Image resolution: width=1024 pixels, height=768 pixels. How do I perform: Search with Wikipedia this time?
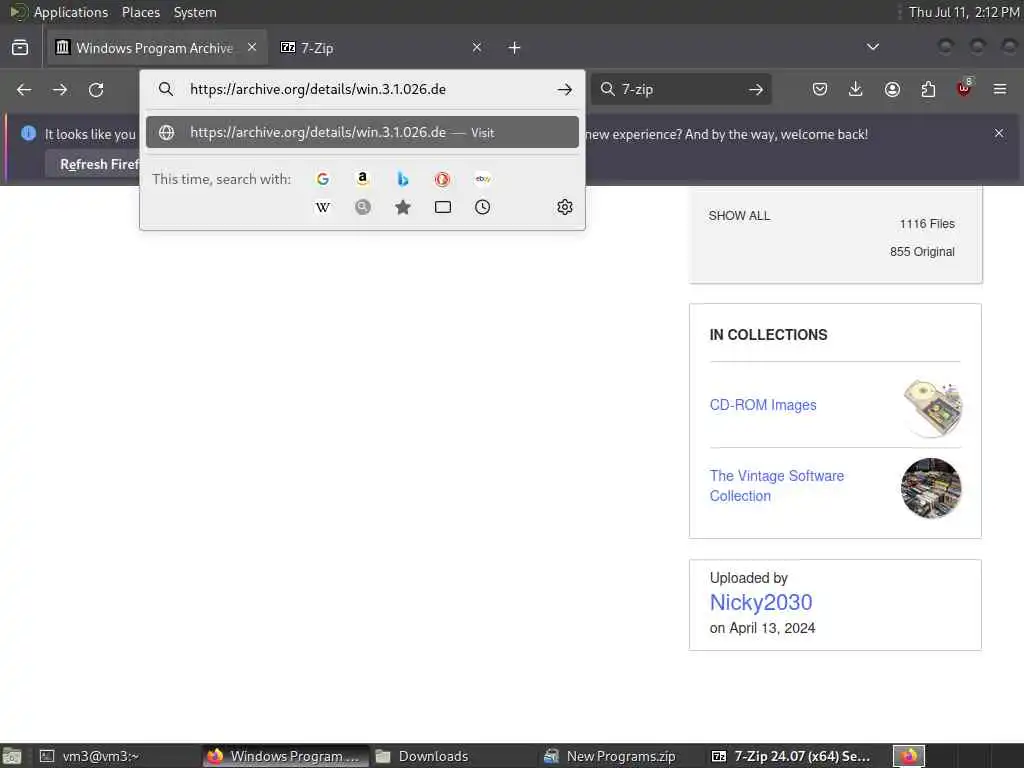(323, 208)
